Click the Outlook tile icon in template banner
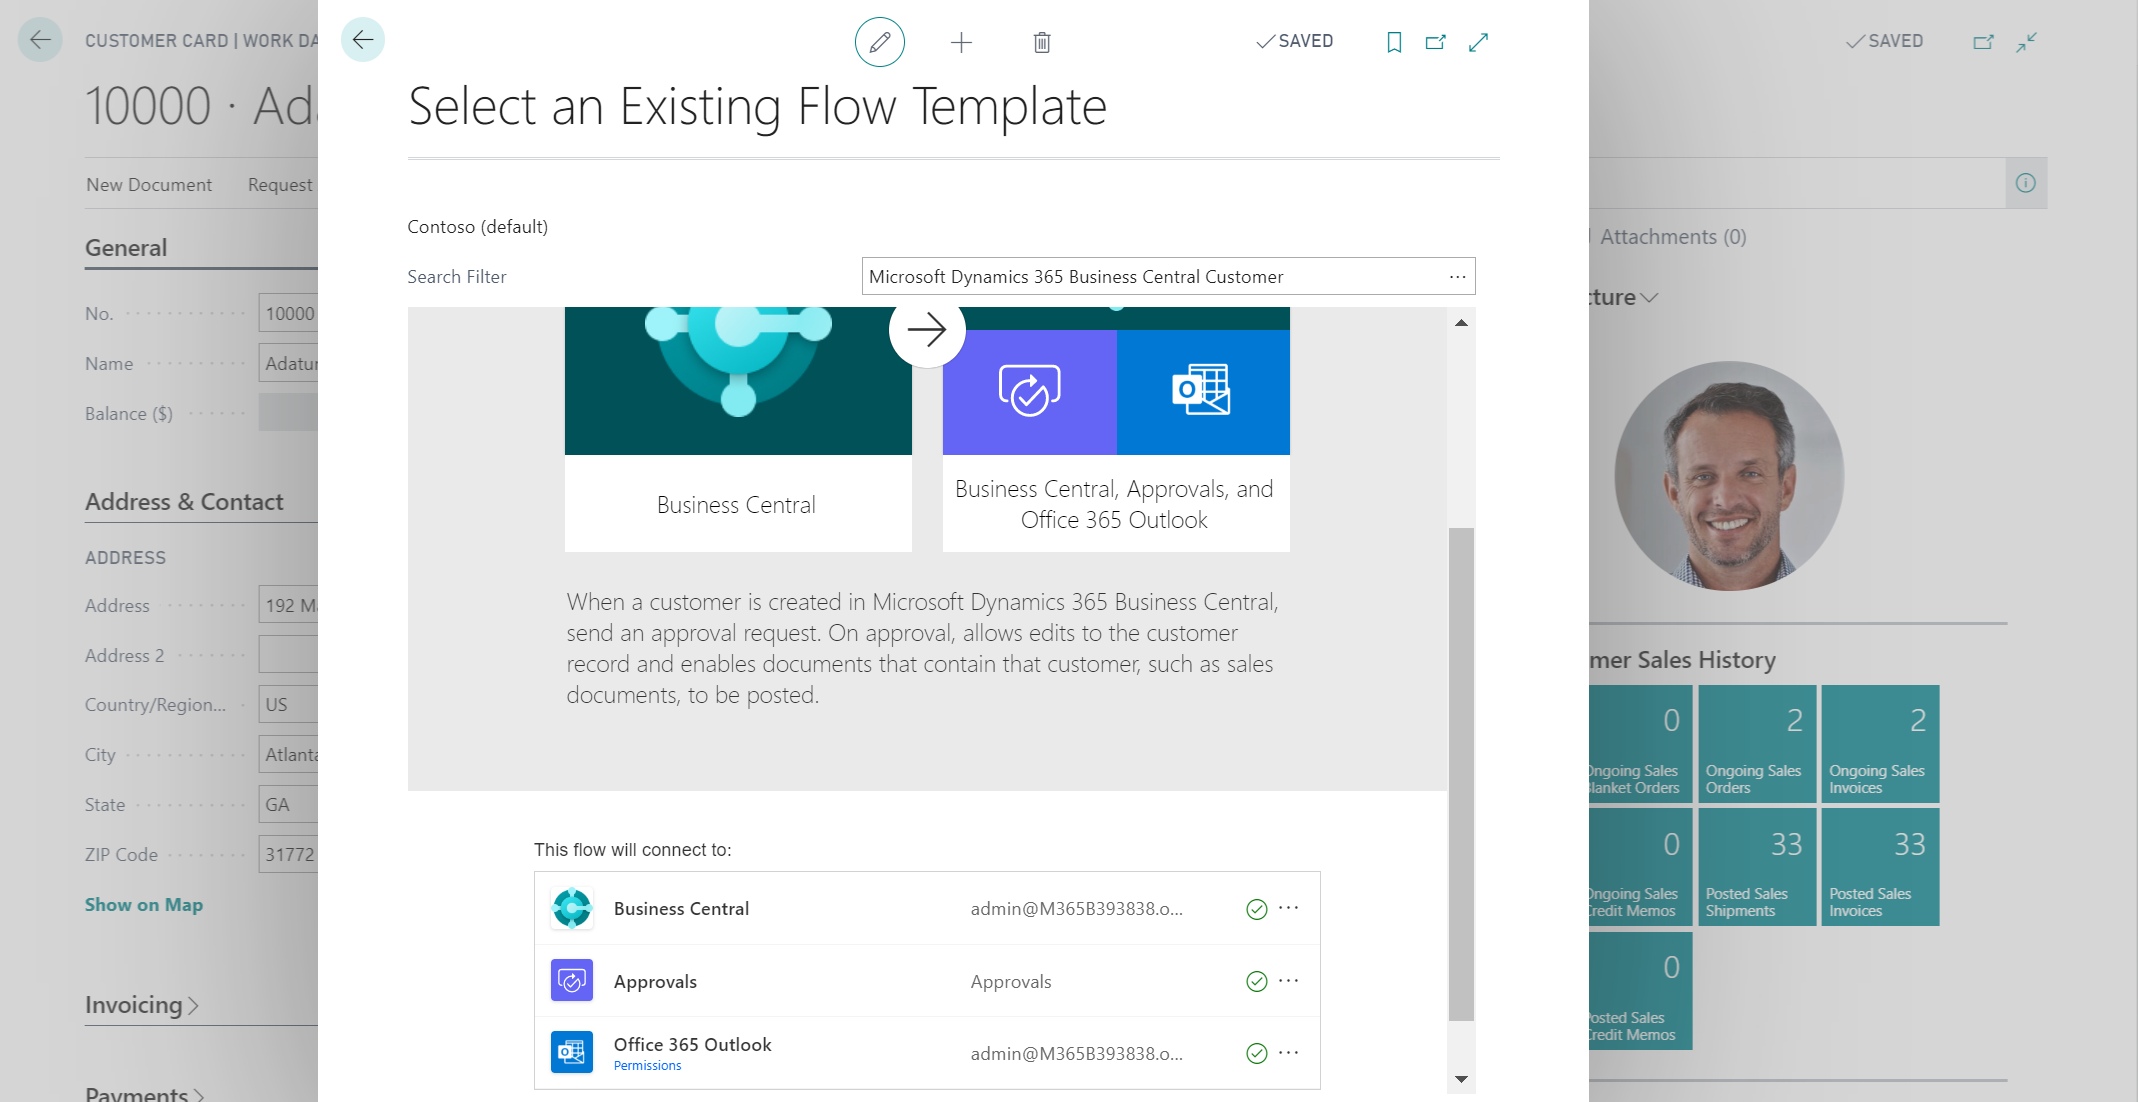2138x1102 pixels. pyautogui.click(x=1203, y=392)
